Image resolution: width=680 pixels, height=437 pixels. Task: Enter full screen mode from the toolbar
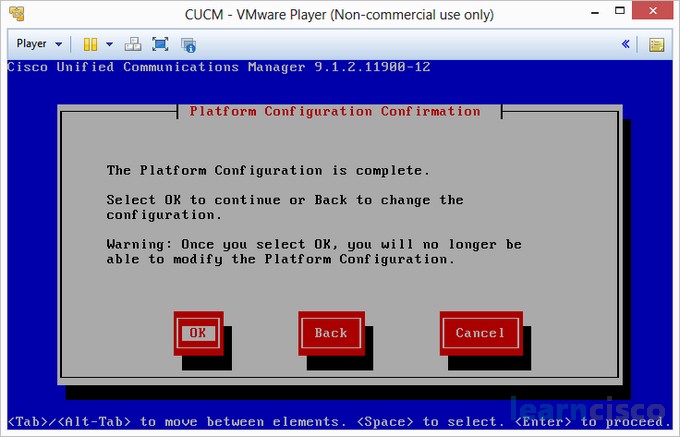click(160, 44)
